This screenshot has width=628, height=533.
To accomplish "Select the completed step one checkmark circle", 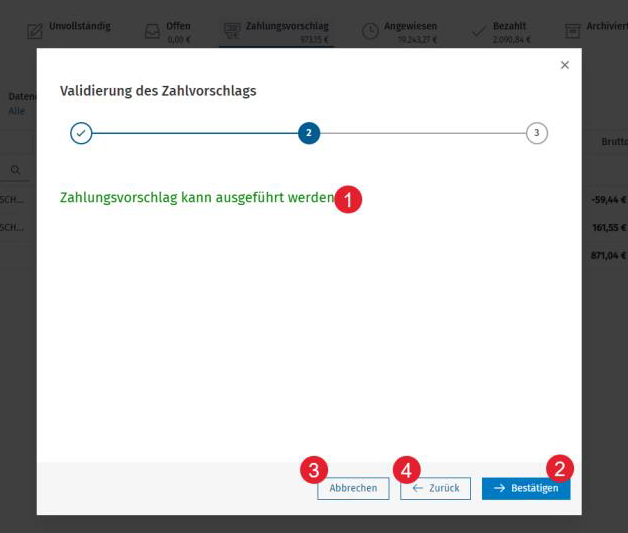I will pyautogui.click(x=81, y=133).
